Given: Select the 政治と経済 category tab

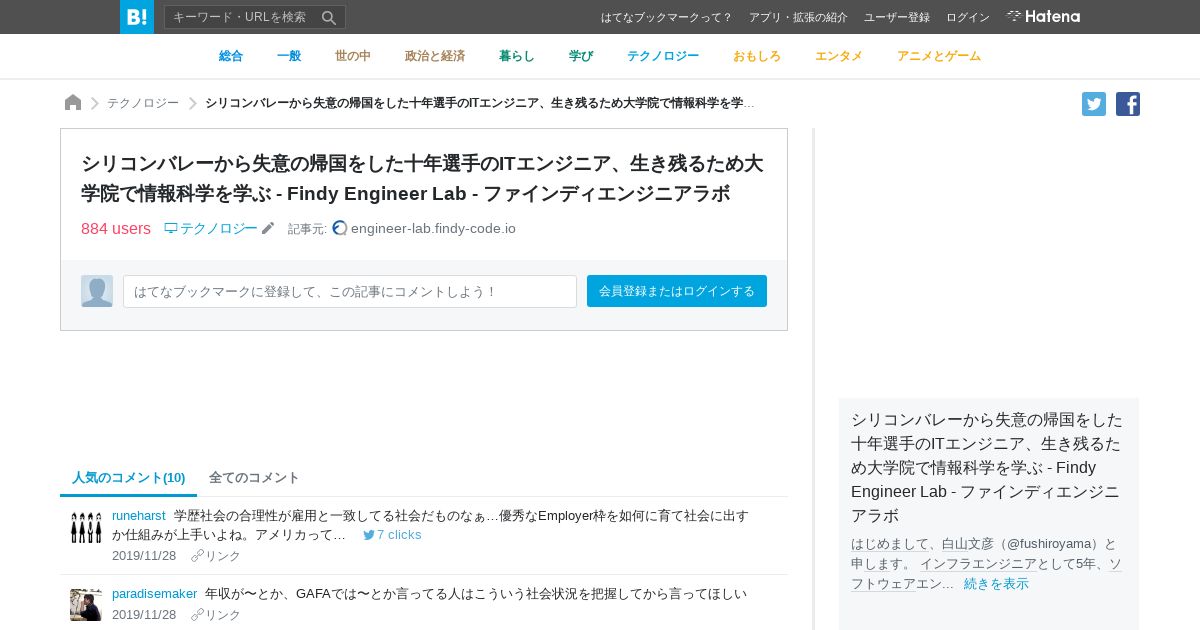Looking at the screenshot, I should pos(435,56).
